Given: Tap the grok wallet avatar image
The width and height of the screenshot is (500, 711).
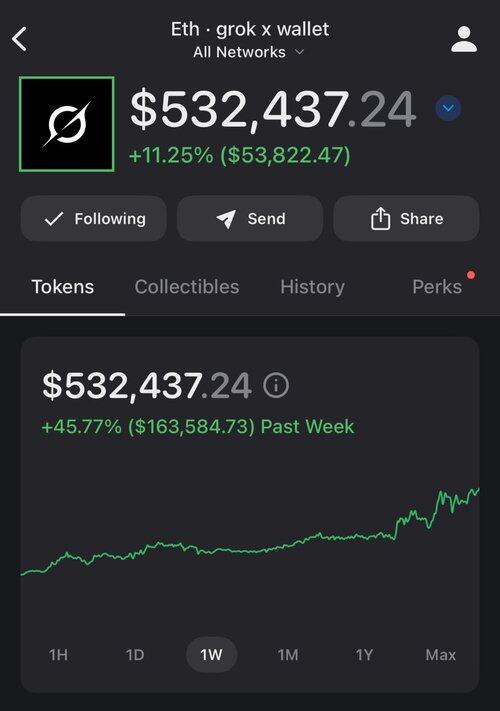Looking at the screenshot, I should coord(67,124).
